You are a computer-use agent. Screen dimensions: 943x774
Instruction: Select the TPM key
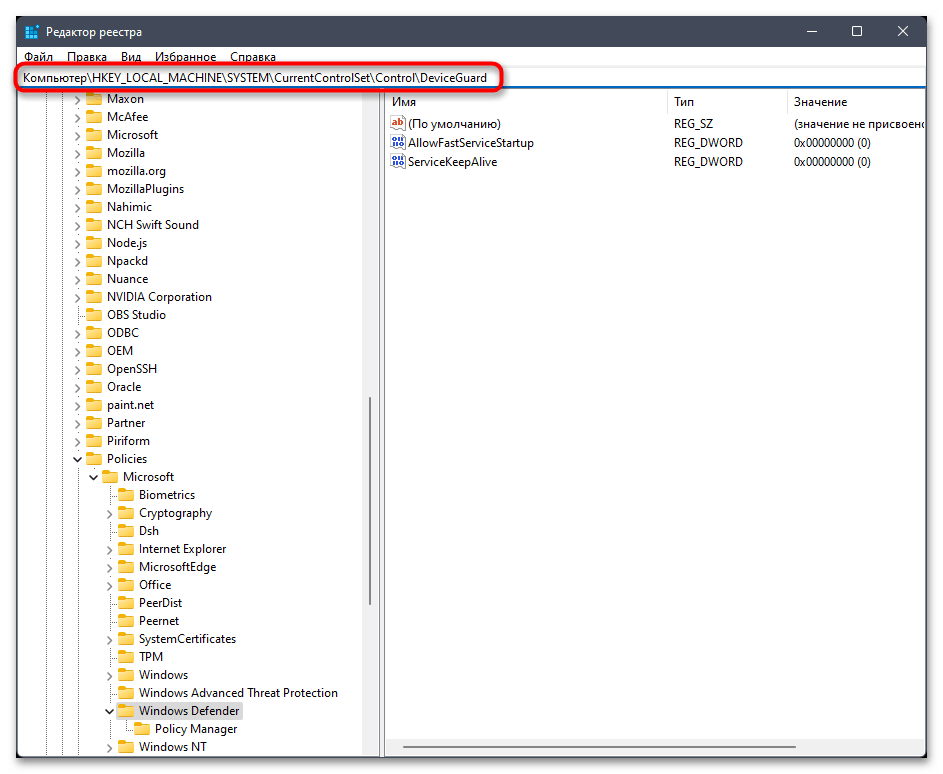150,657
